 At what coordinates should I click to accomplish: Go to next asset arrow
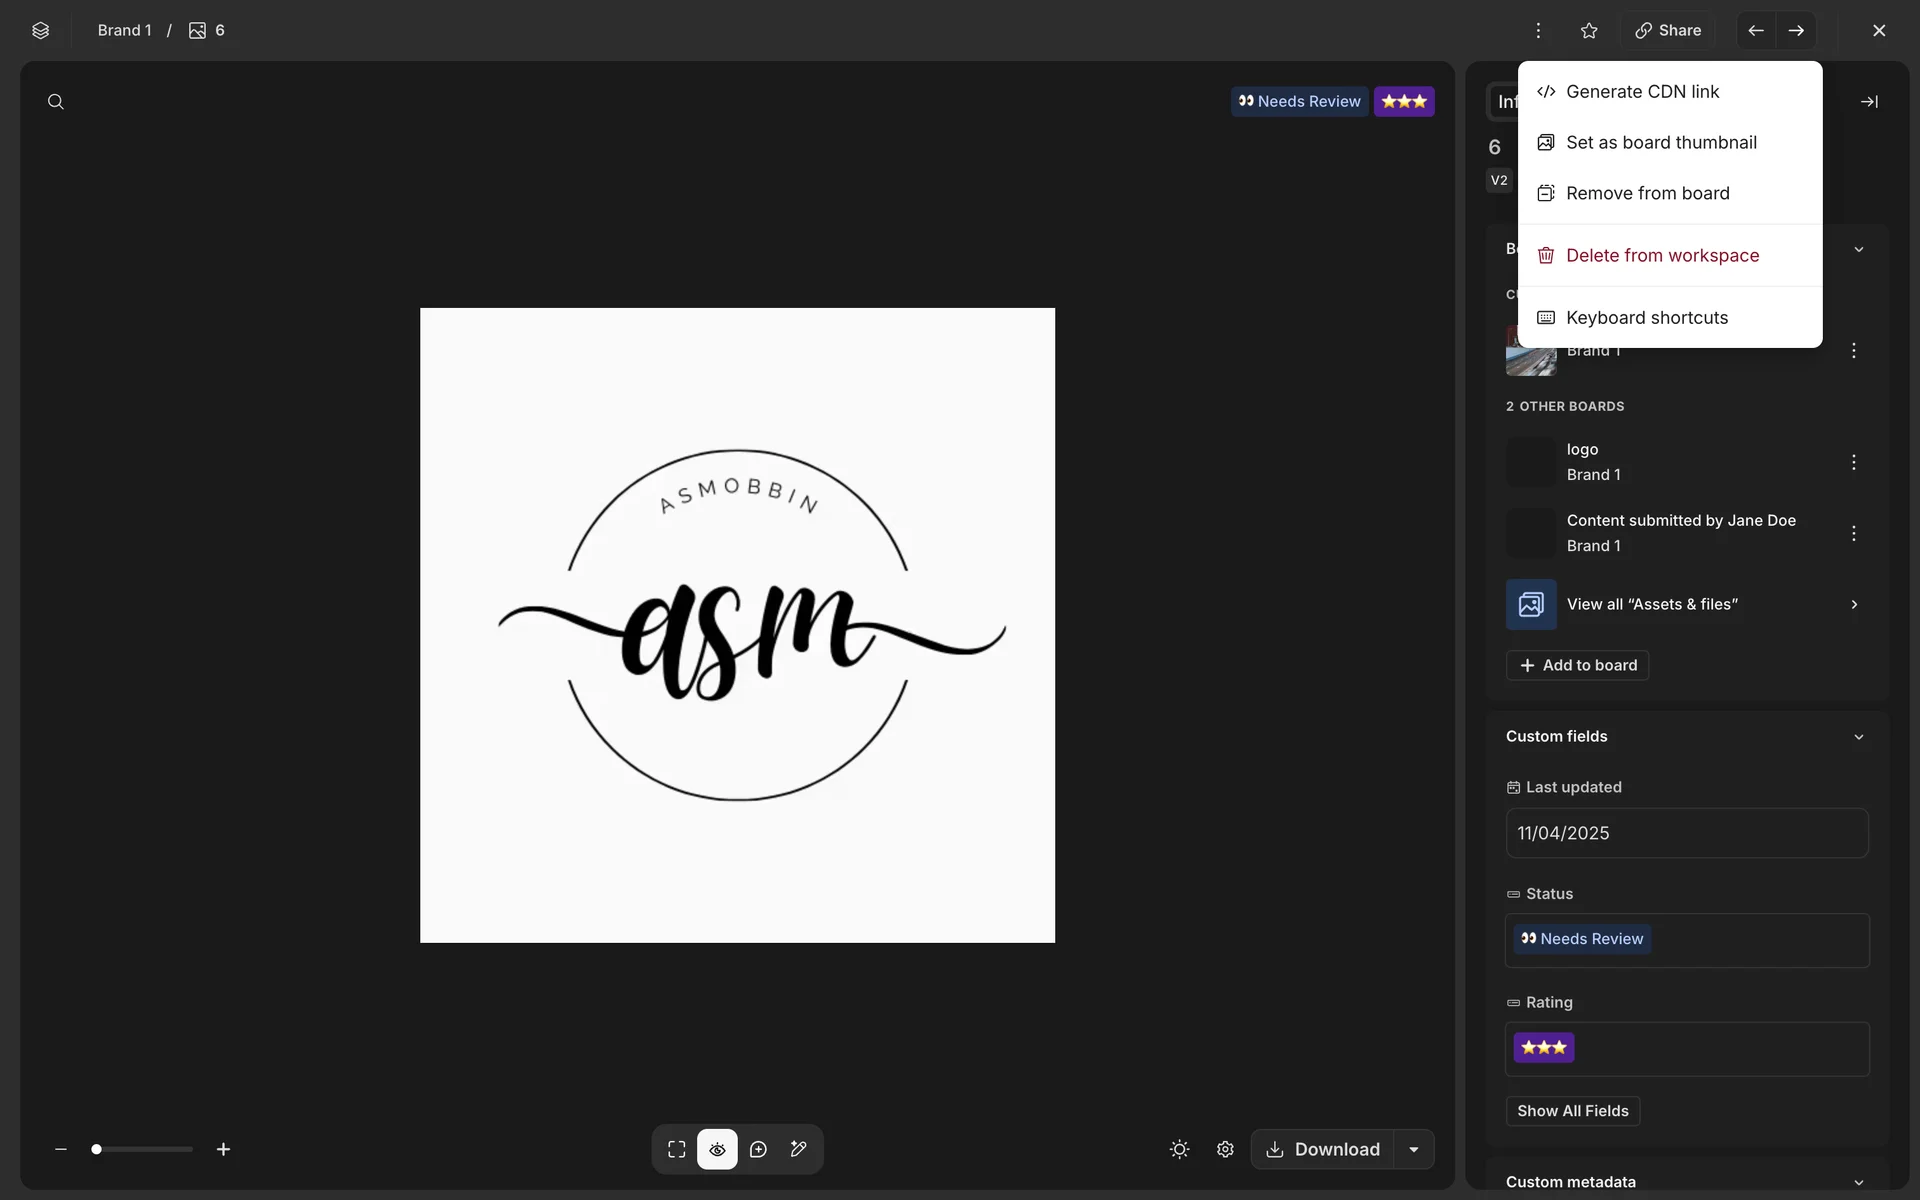[x=1796, y=31]
